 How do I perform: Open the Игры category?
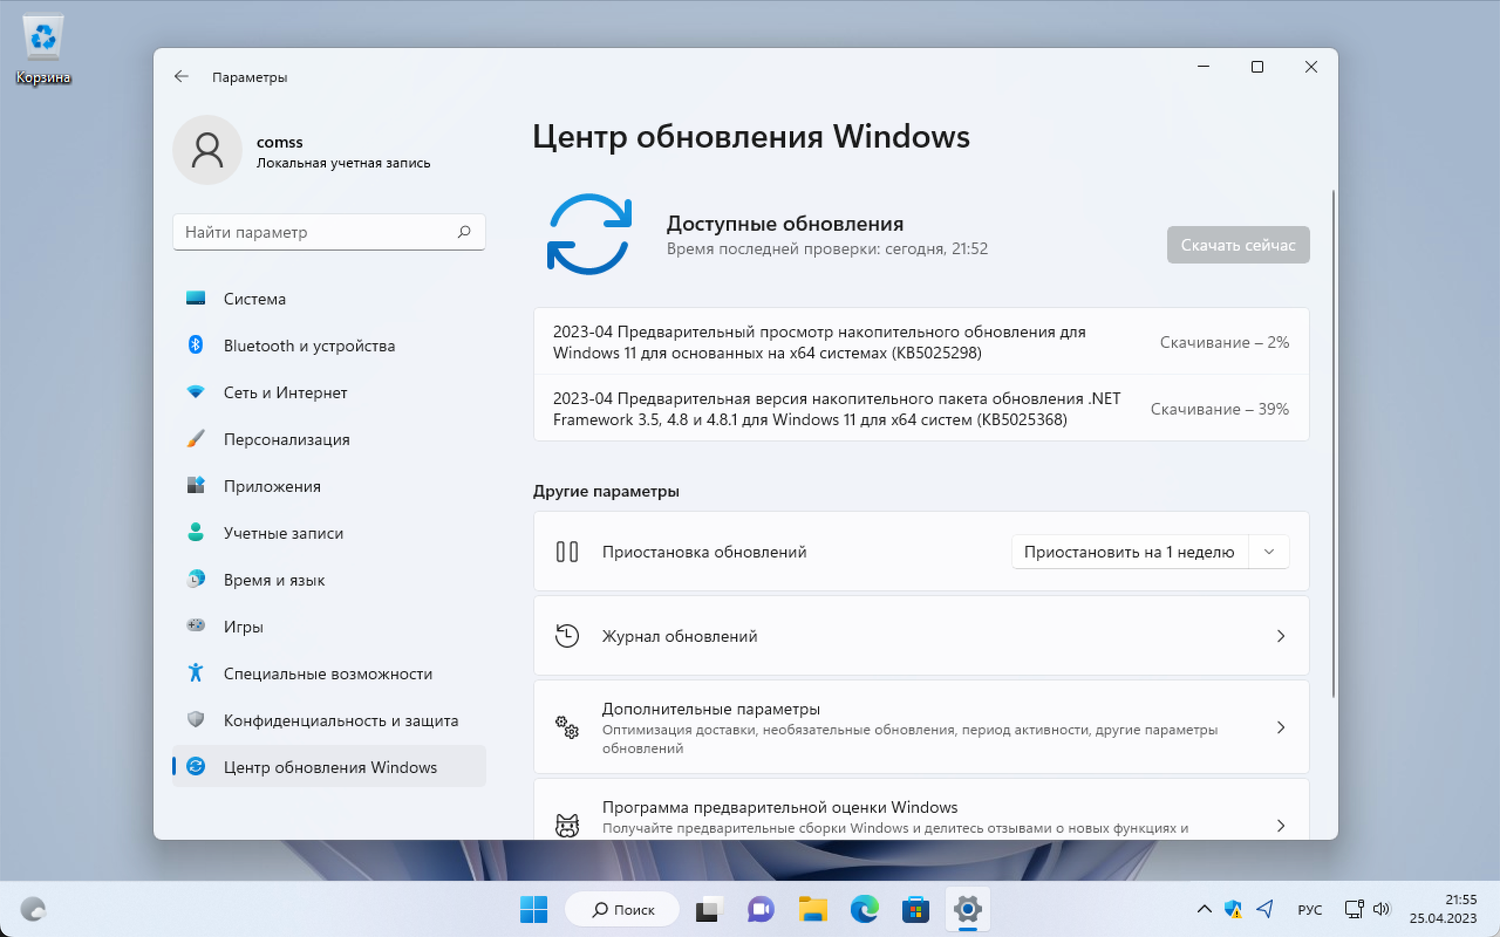pyautogui.click(x=329, y=627)
